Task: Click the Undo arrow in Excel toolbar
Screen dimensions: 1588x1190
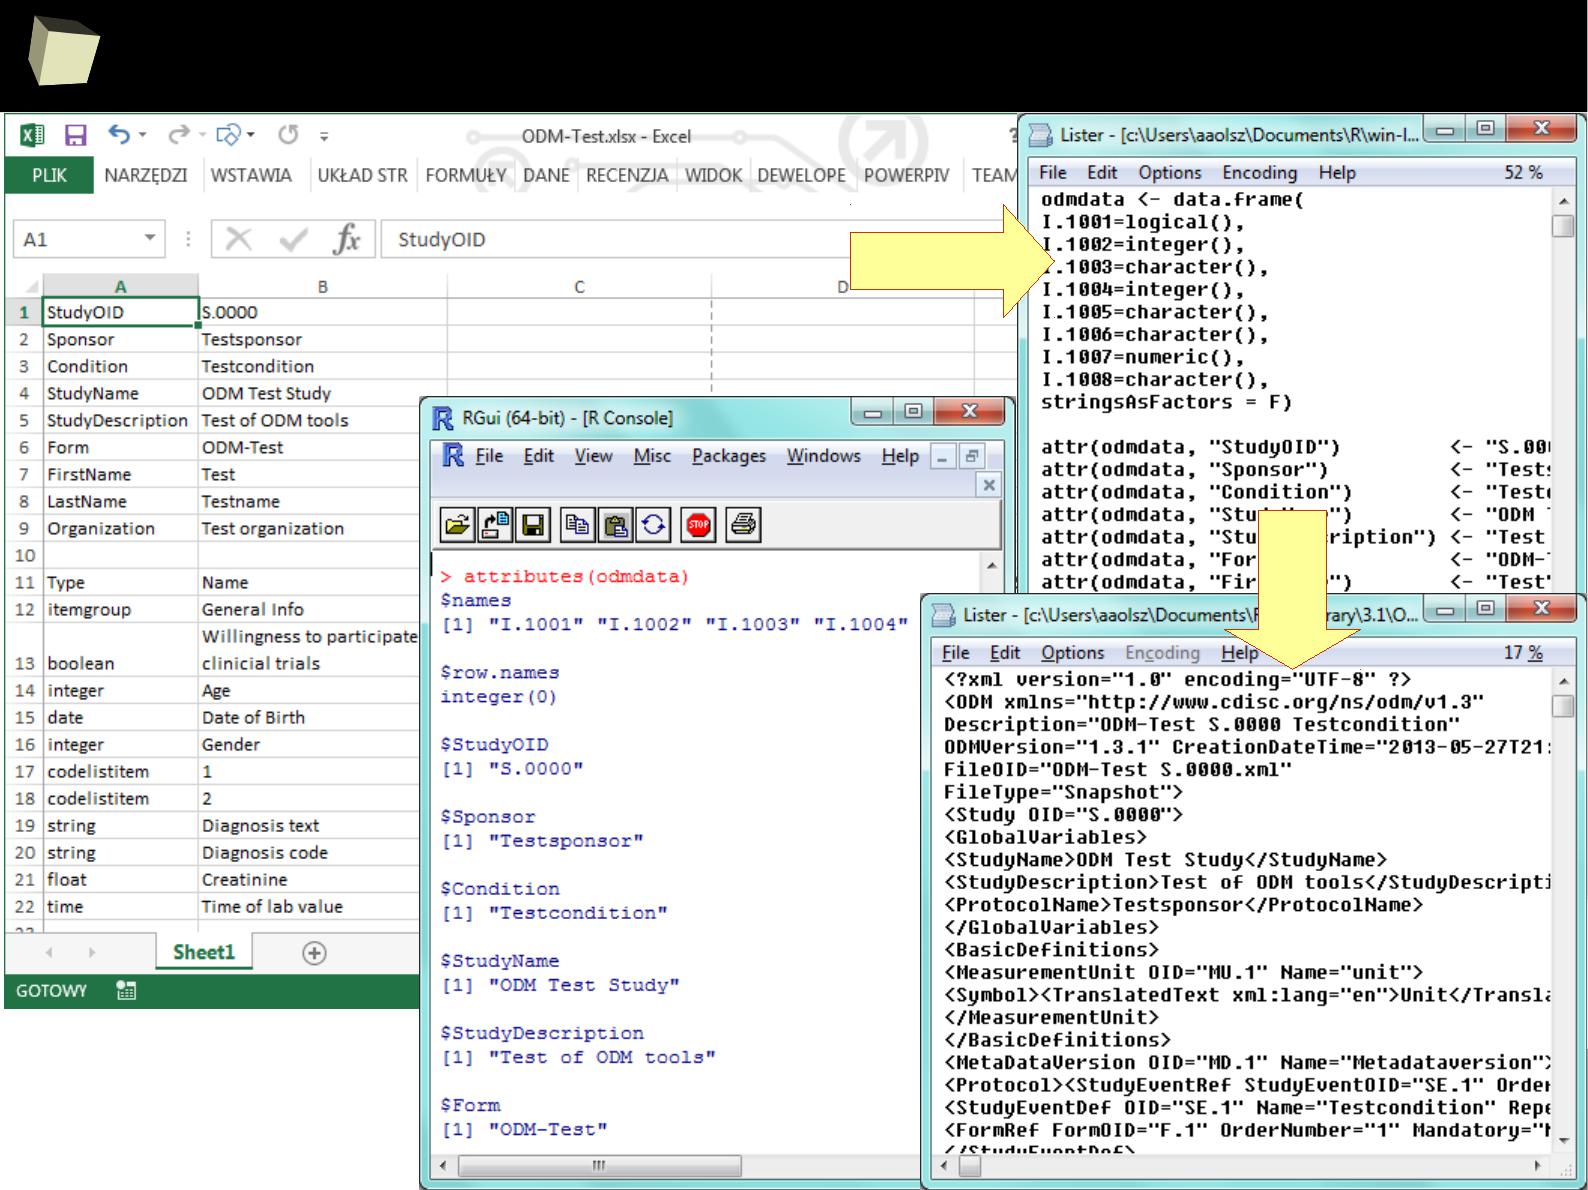Action: [119, 134]
